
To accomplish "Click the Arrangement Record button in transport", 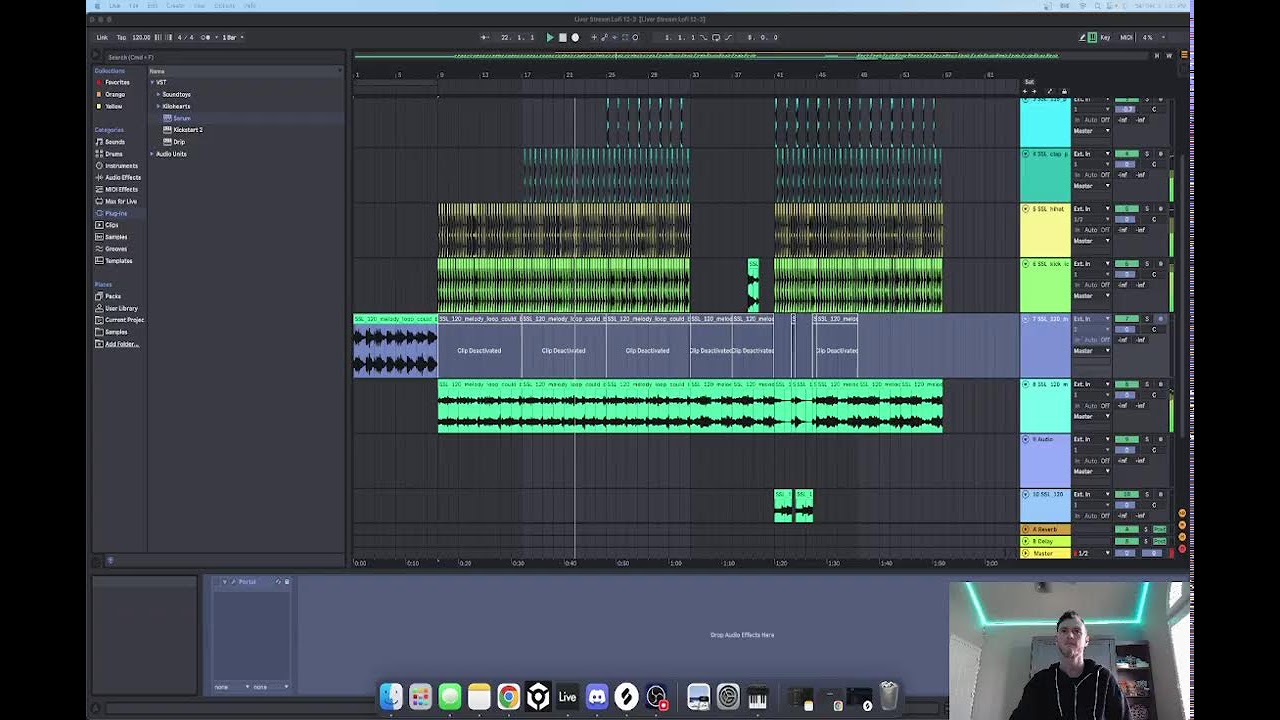I will pyautogui.click(x=575, y=37).
